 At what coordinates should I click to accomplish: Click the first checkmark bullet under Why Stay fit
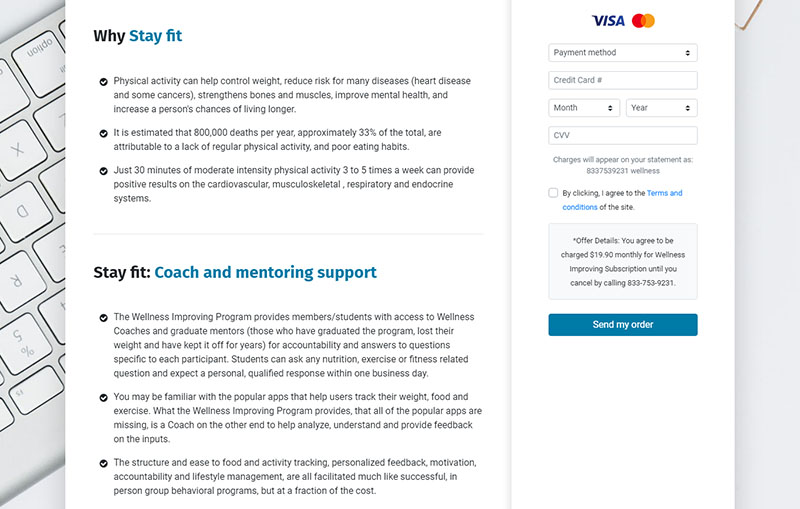104,81
